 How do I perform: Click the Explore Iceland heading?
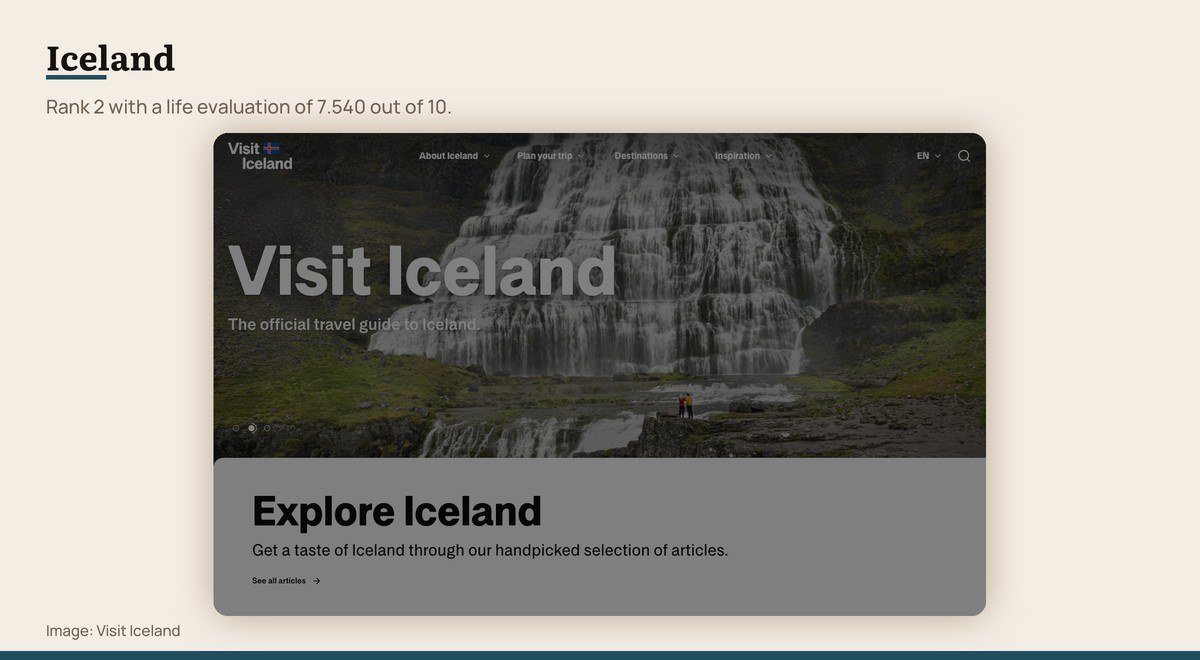397,511
